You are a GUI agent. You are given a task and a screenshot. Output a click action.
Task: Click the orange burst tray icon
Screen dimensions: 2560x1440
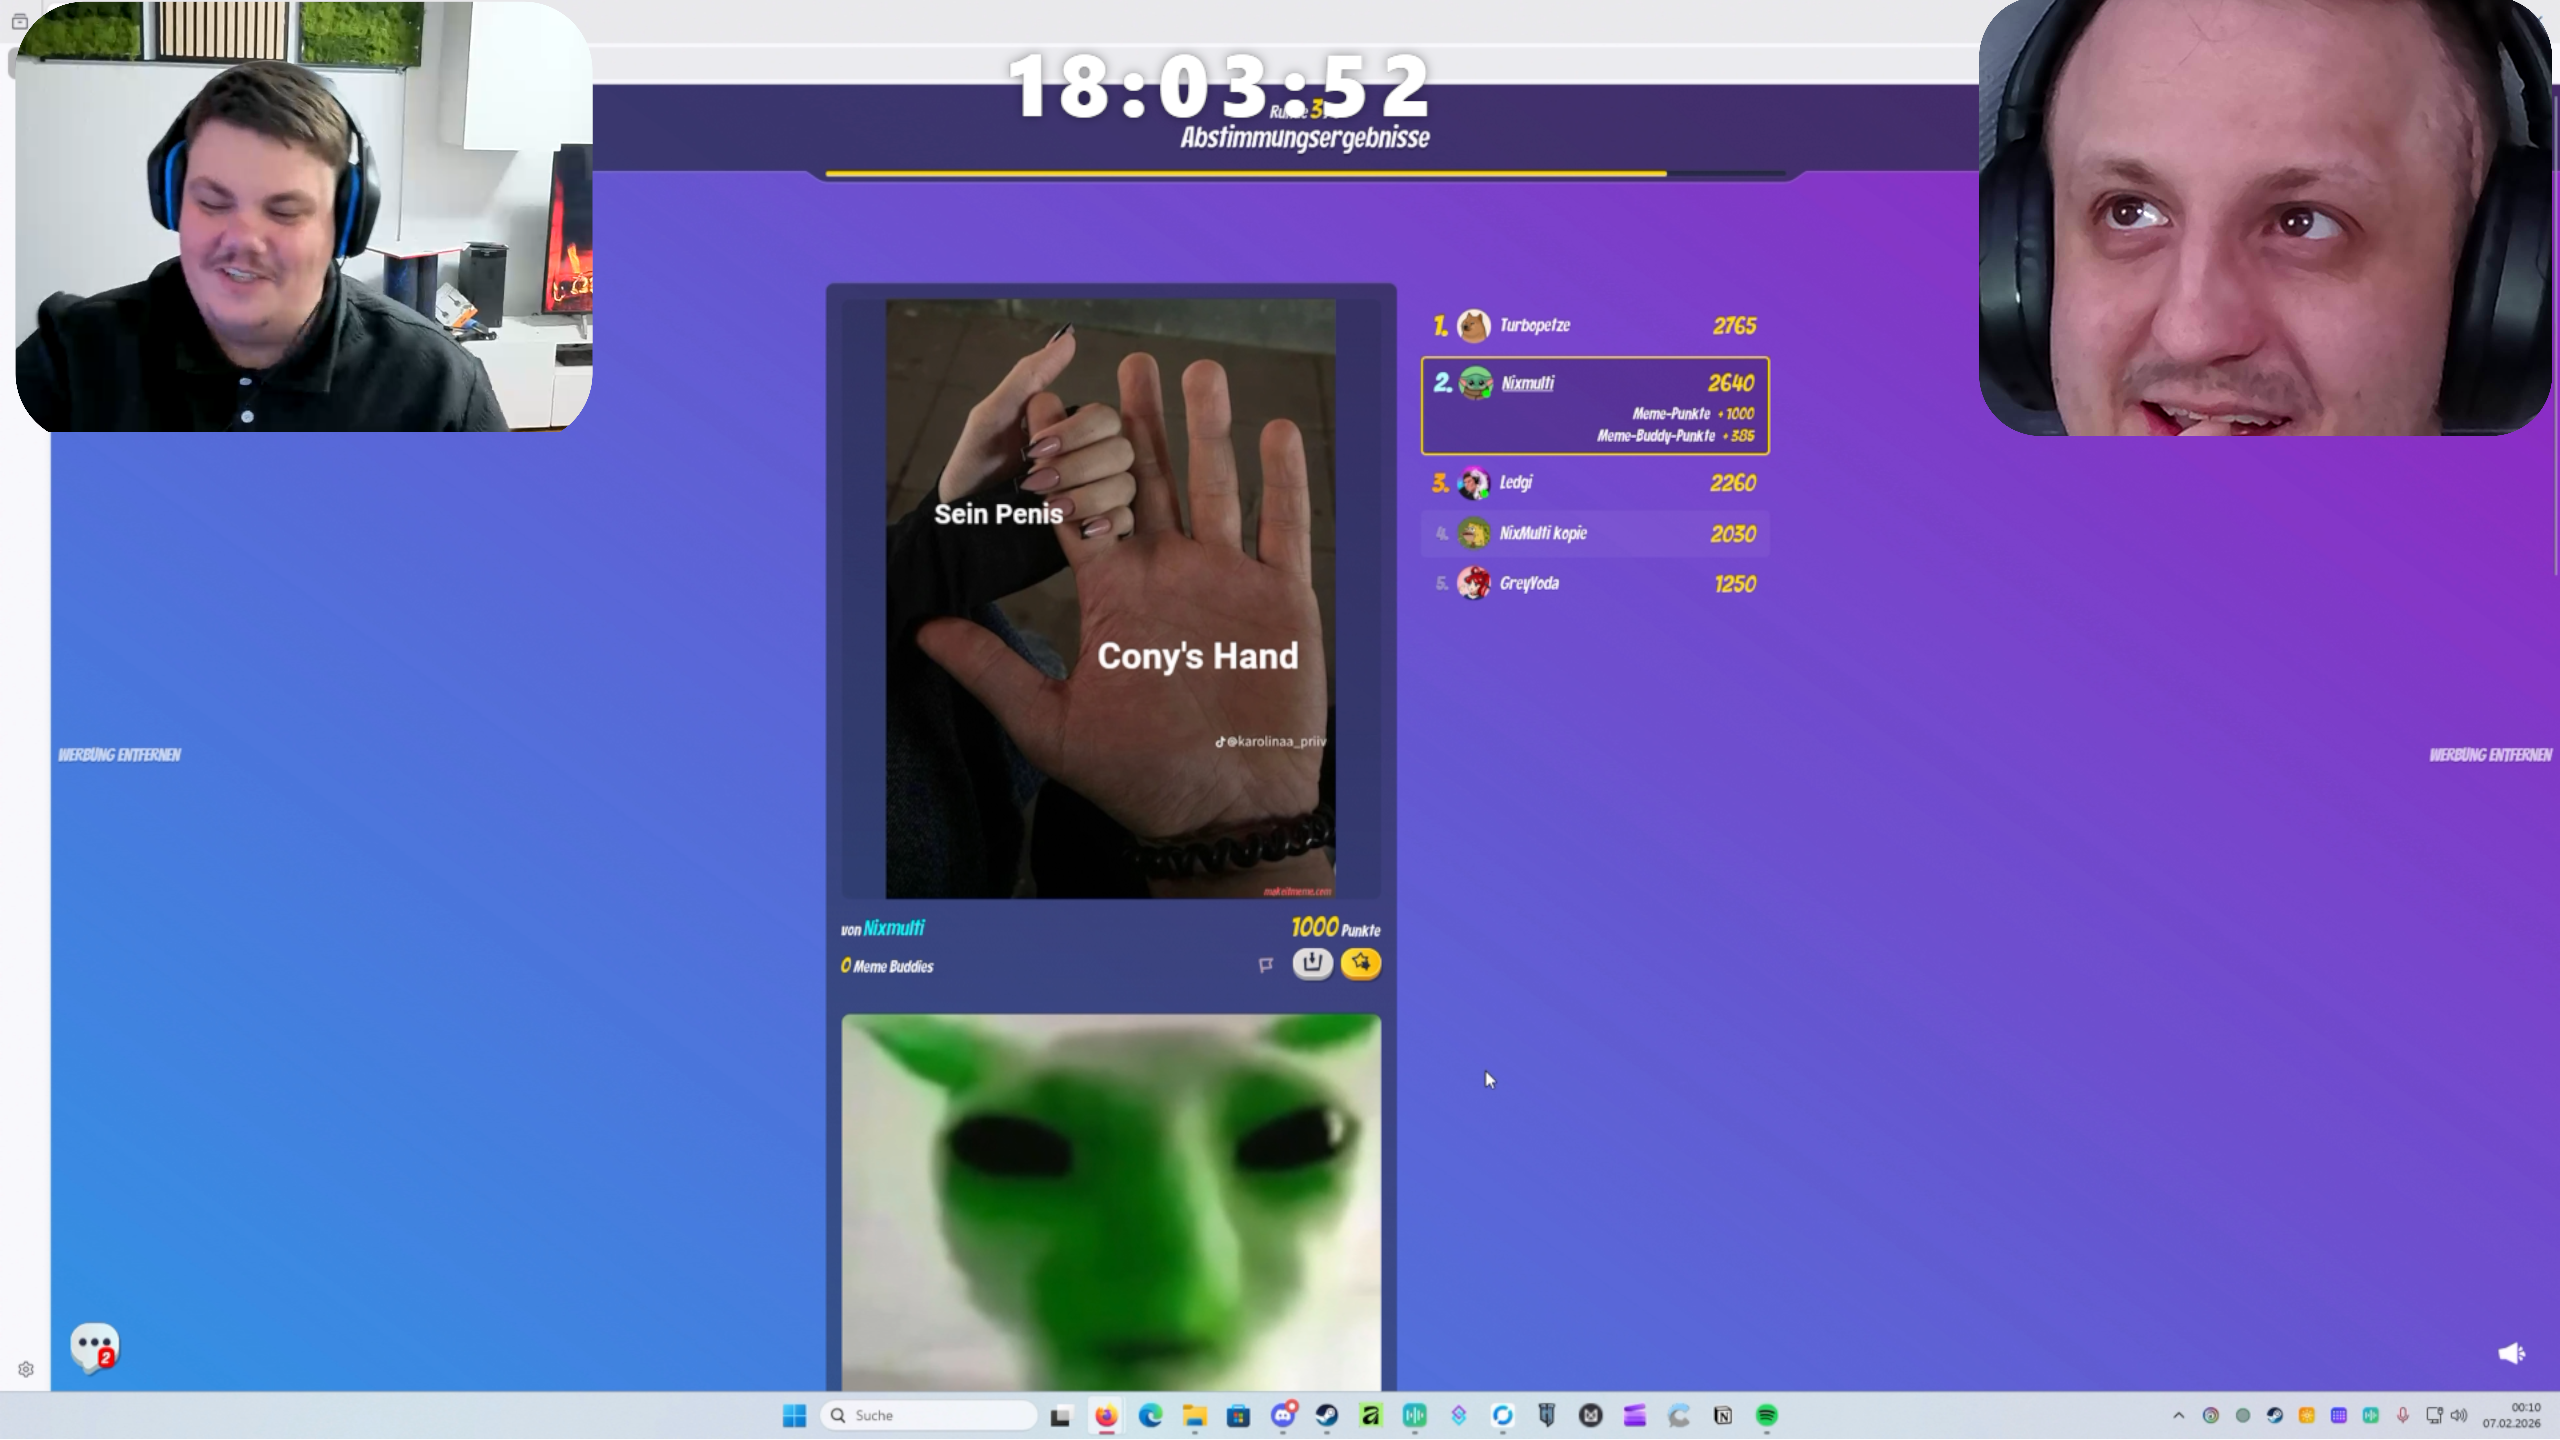2307,1415
